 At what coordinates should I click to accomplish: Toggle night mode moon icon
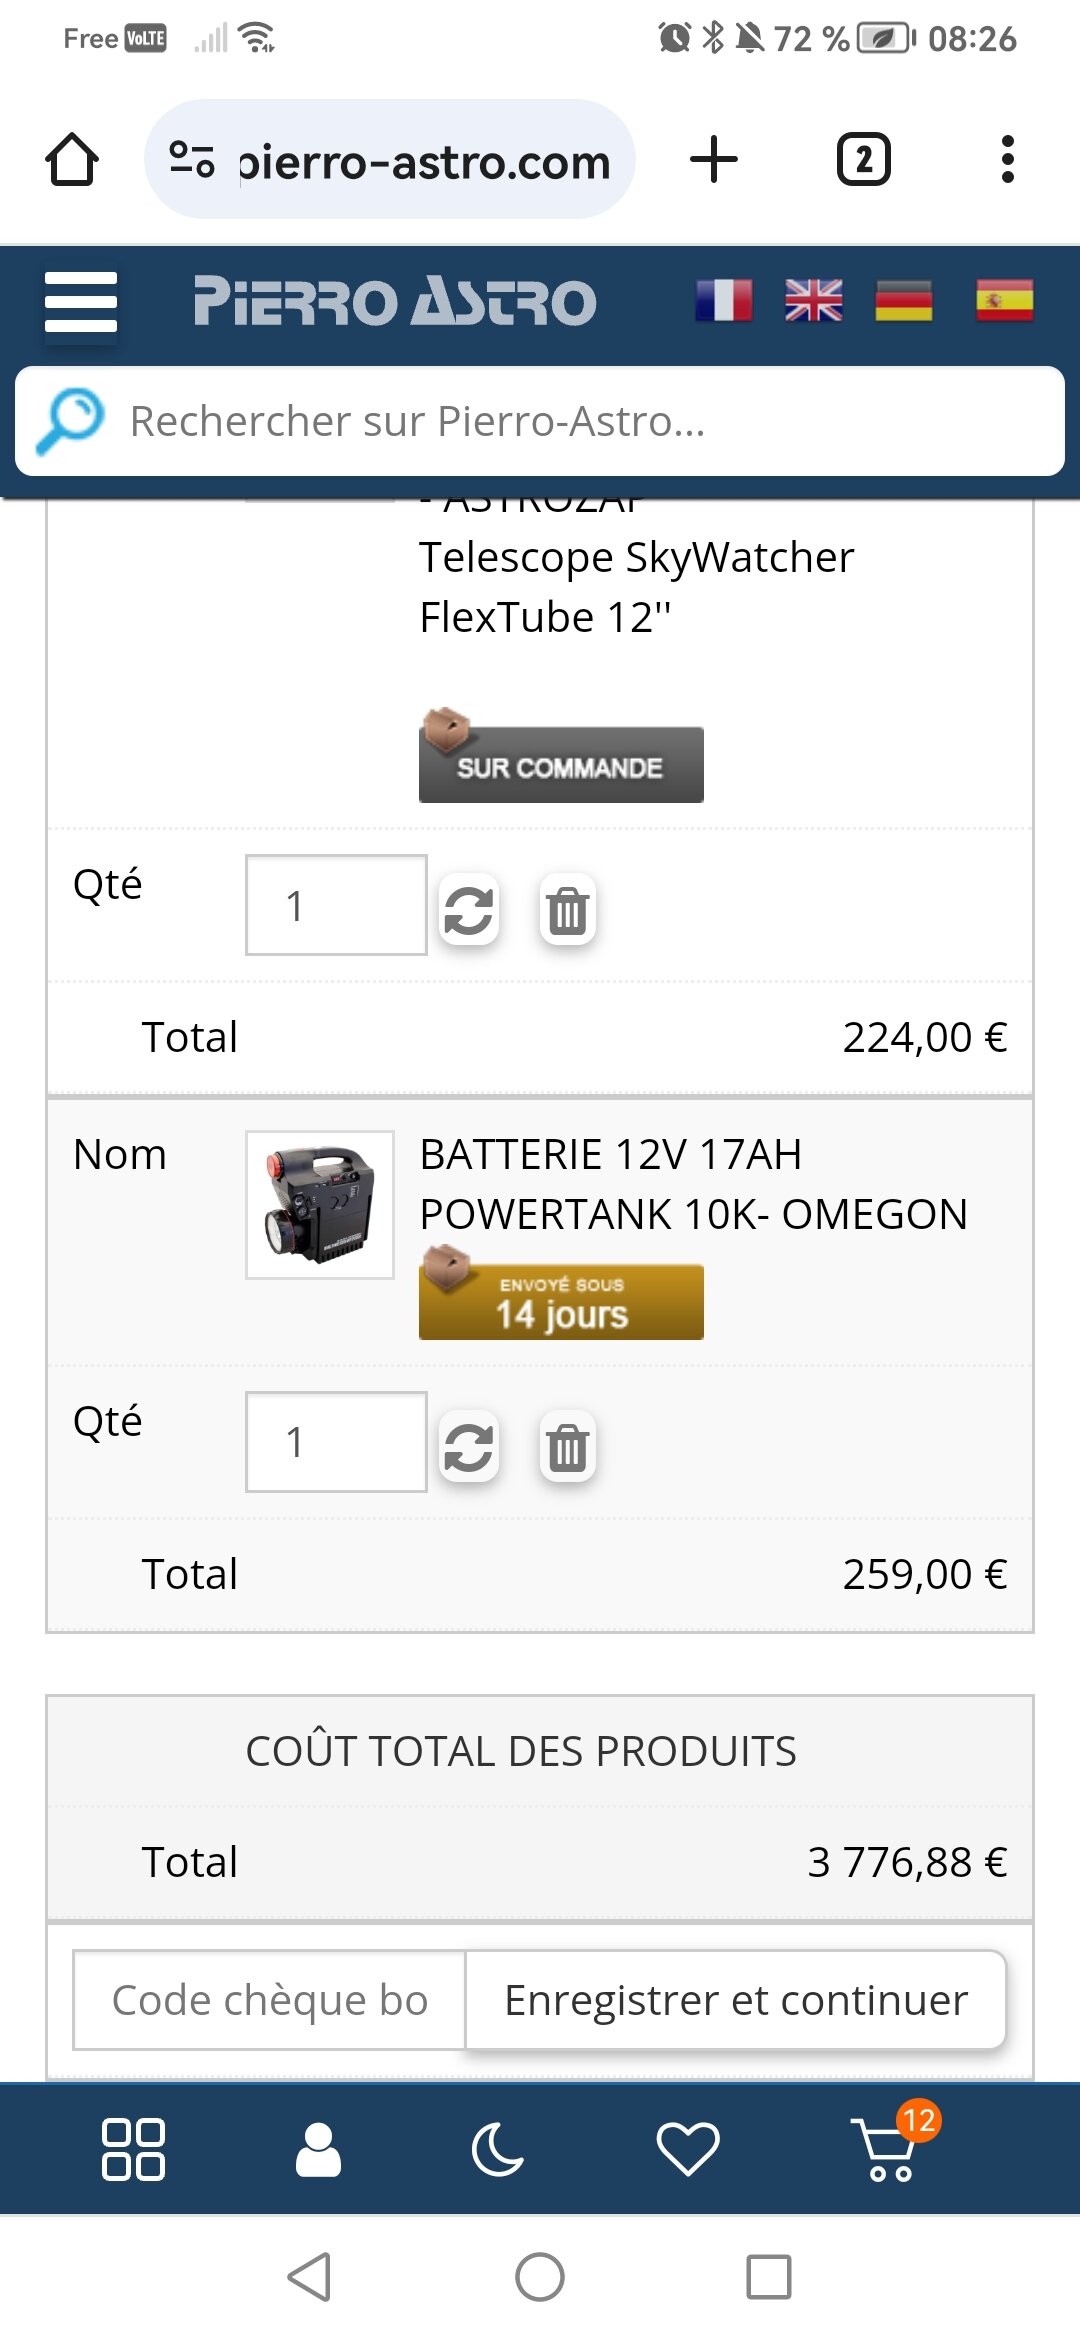pos(498,2148)
